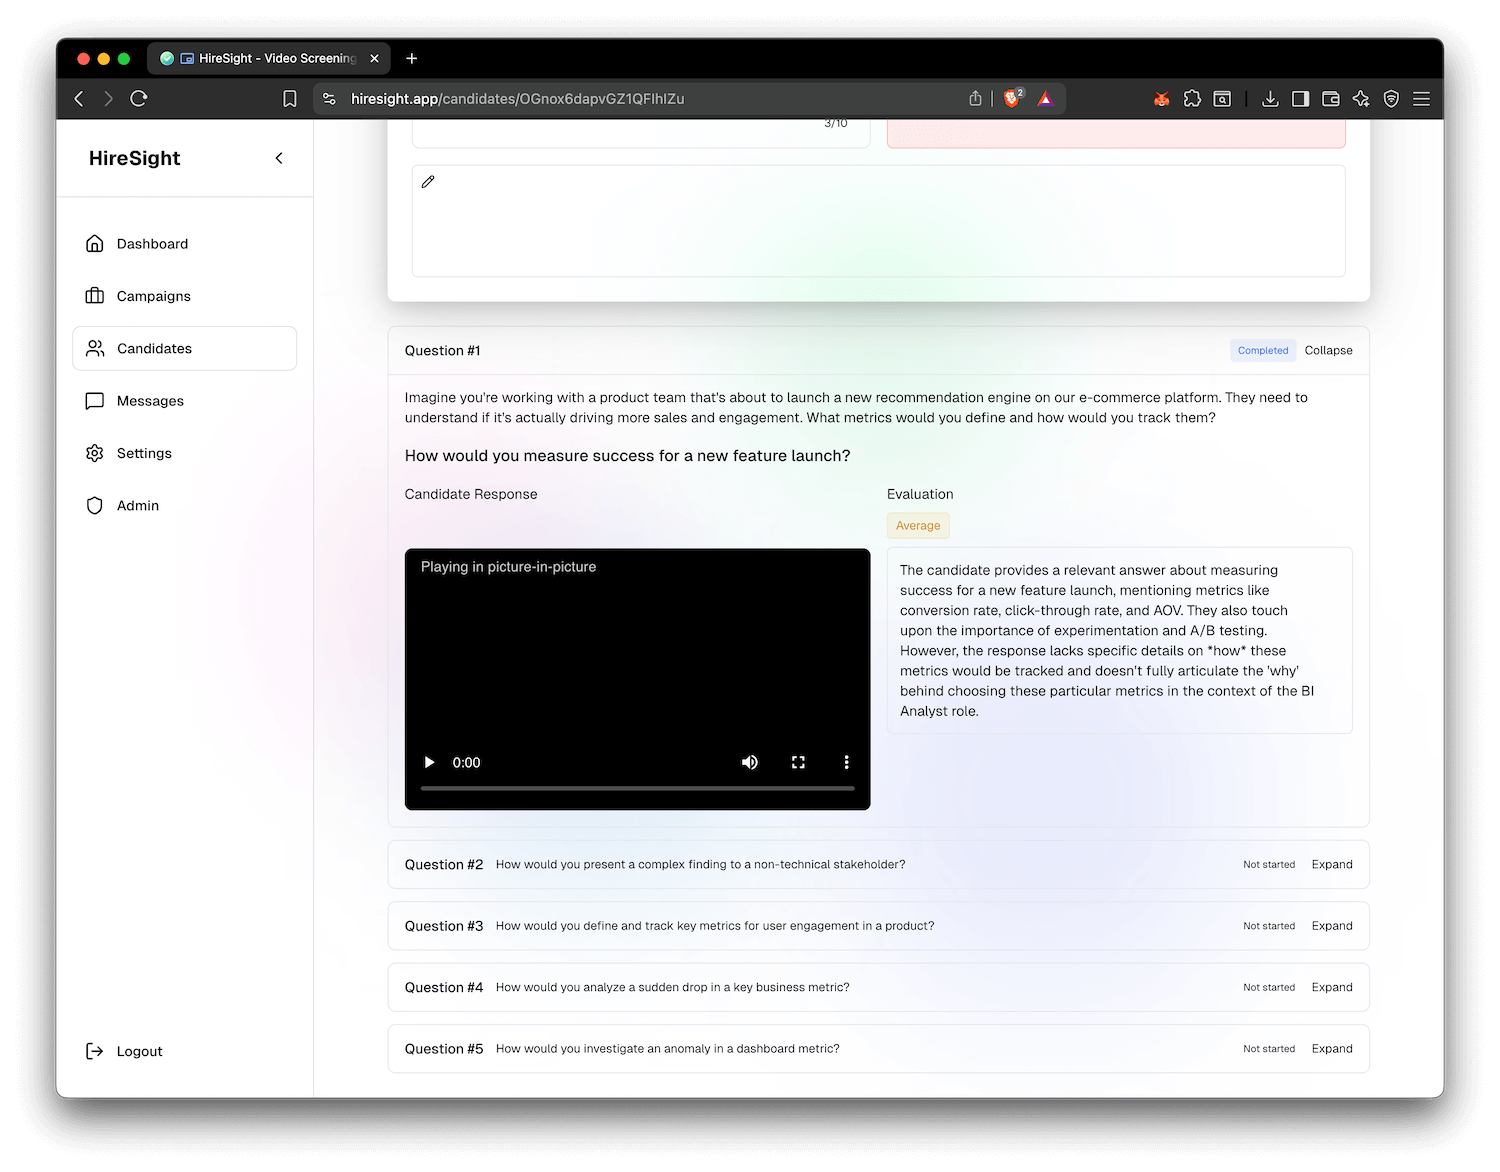Image resolution: width=1500 pixels, height=1172 pixels.
Task: Click the Average evaluation badge
Action: [x=918, y=526]
